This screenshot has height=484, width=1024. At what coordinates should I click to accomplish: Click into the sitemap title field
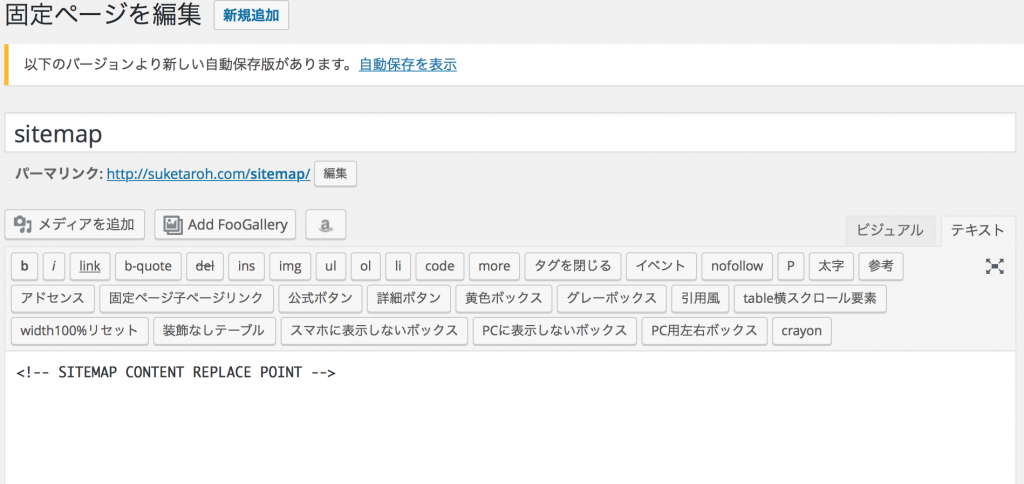[510, 133]
